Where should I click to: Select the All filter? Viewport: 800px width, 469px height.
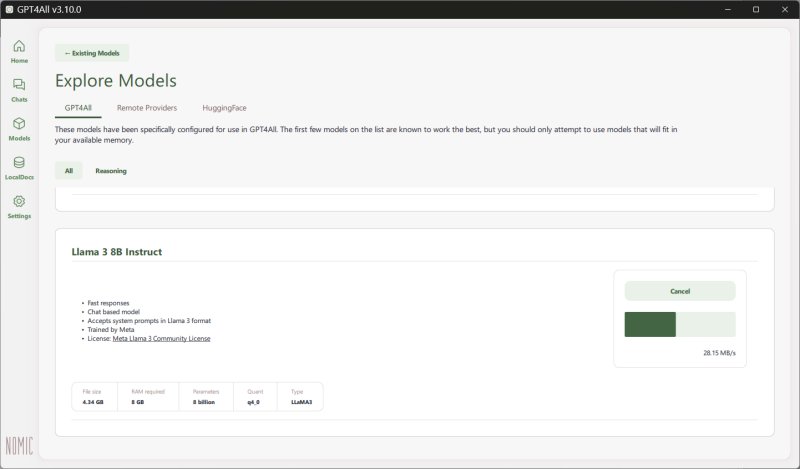point(69,171)
